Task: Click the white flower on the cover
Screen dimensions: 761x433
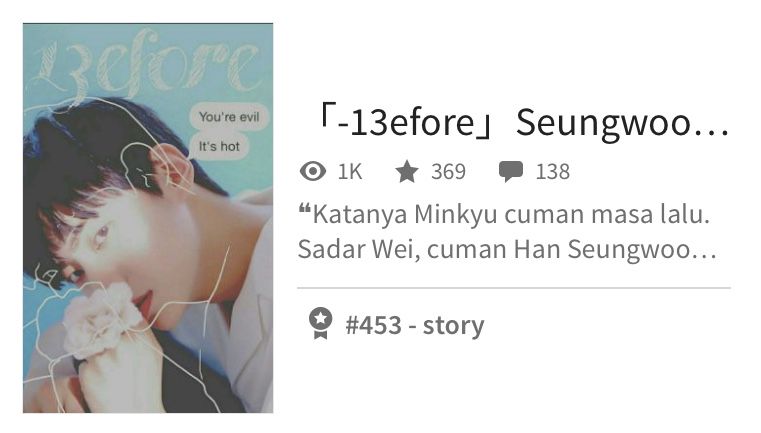Action: point(100,318)
